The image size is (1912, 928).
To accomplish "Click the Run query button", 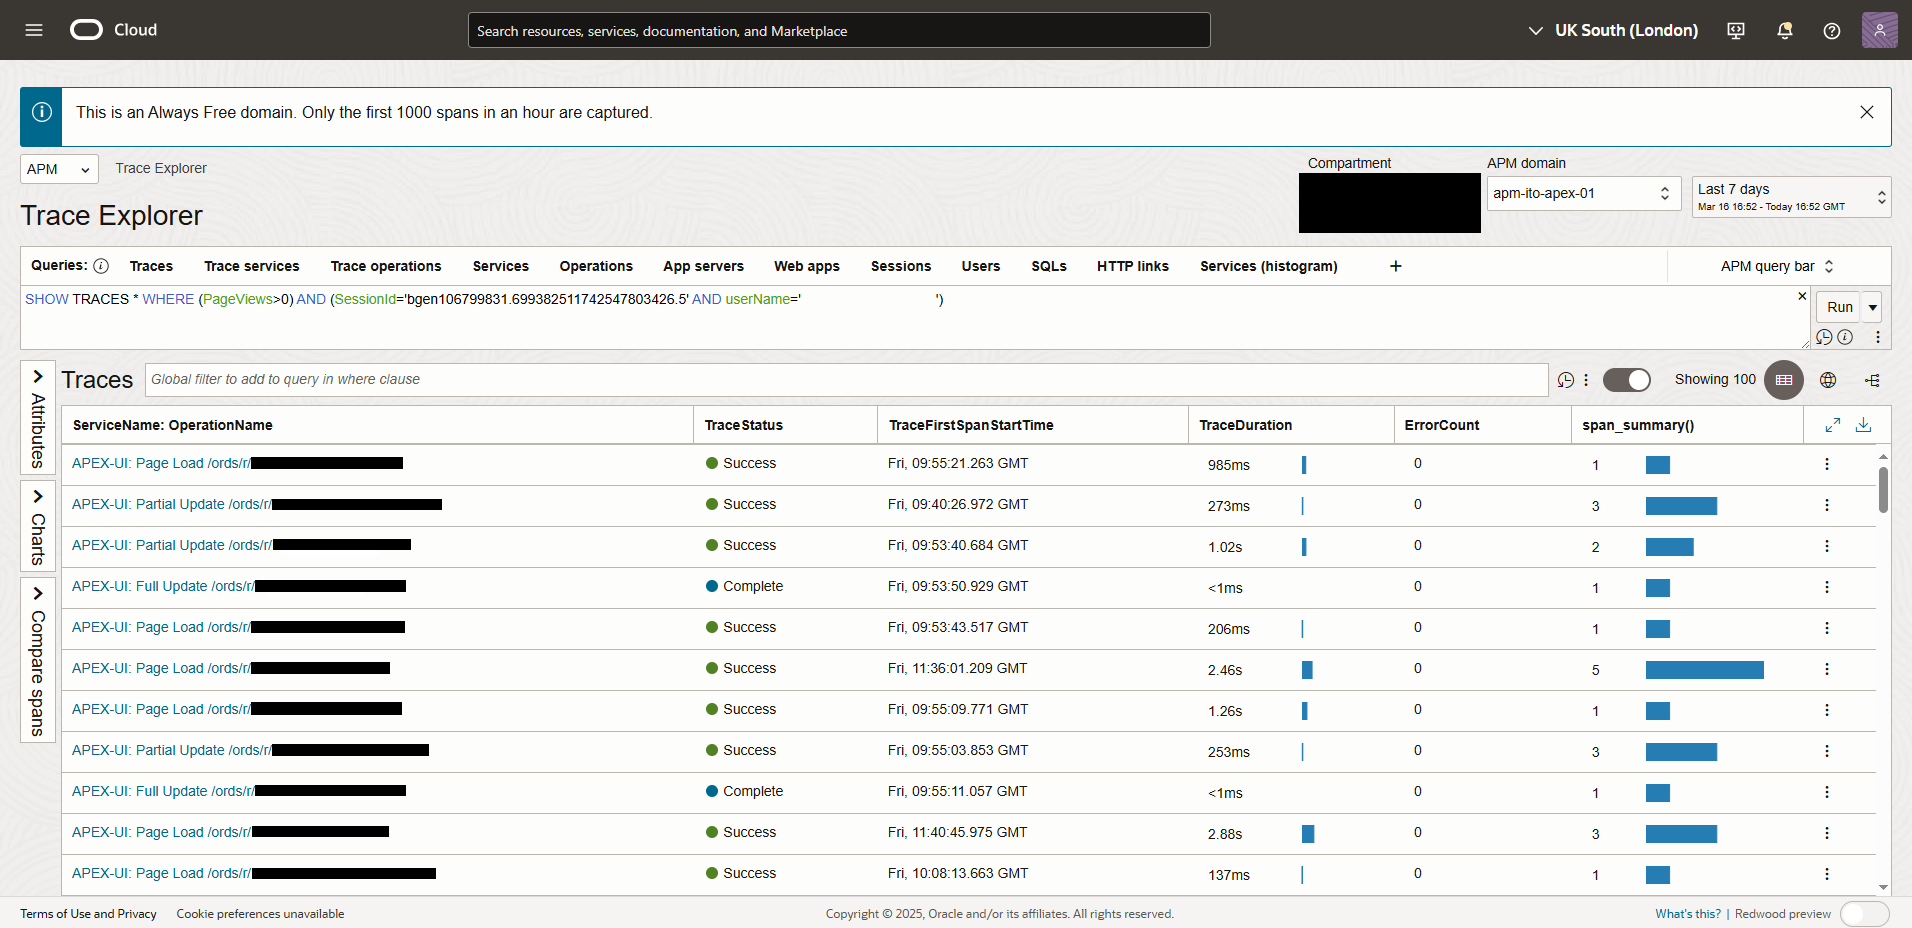I will tap(1839, 307).
